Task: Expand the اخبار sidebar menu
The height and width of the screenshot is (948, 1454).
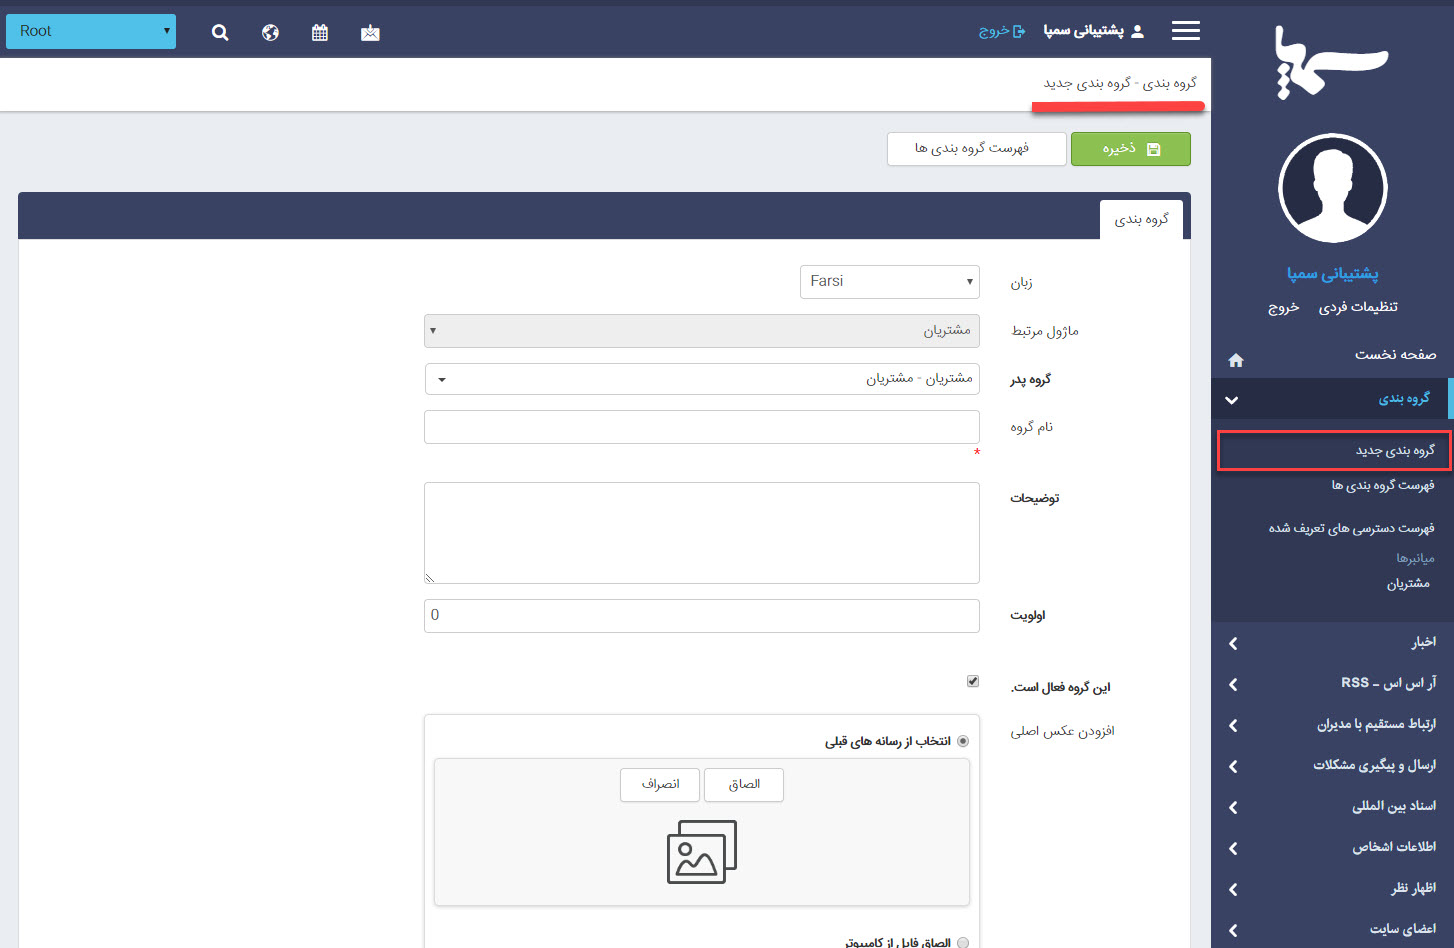Action: pyautogui.click(x=1331, y=641)
